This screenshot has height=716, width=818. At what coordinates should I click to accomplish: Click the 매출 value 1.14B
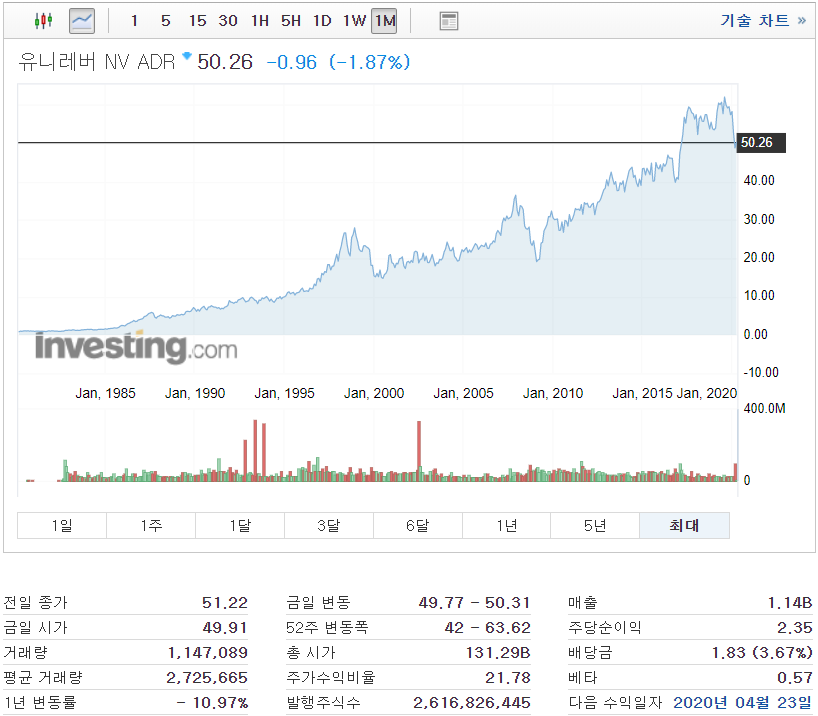pyautogui.click(x=790, y=603)
